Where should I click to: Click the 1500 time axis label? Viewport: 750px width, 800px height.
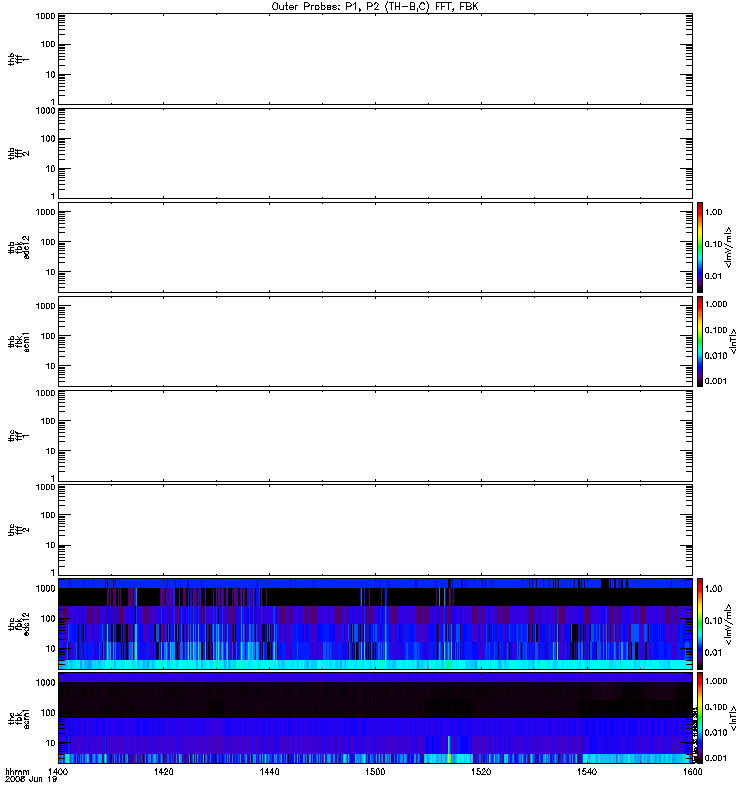[375, 771]
